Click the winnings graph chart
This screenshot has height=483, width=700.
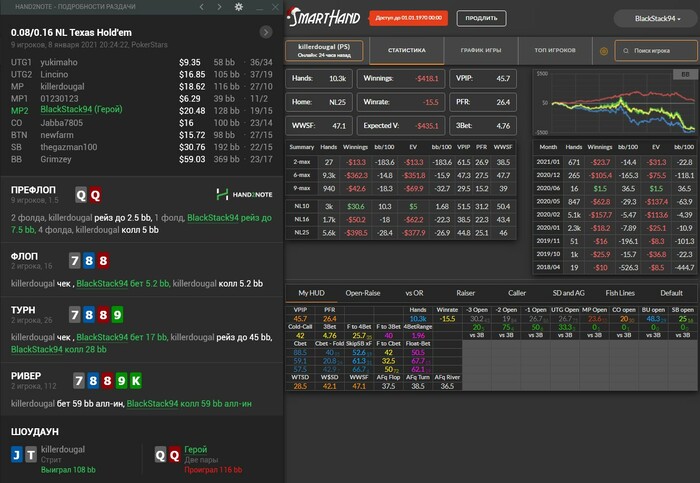614,102
